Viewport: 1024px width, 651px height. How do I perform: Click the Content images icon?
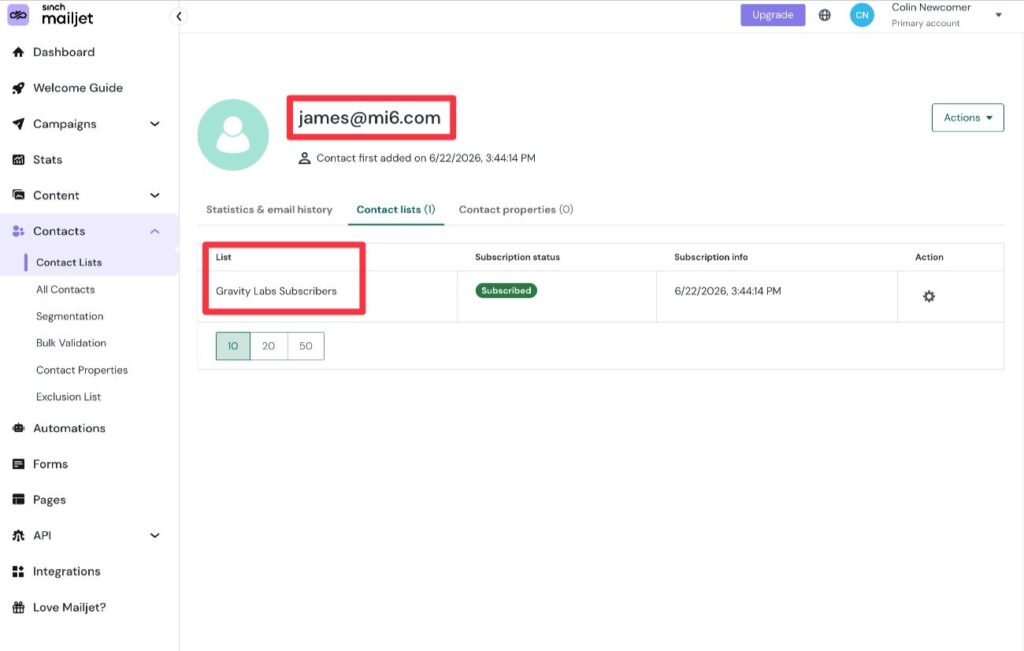[x=18, y=195]
